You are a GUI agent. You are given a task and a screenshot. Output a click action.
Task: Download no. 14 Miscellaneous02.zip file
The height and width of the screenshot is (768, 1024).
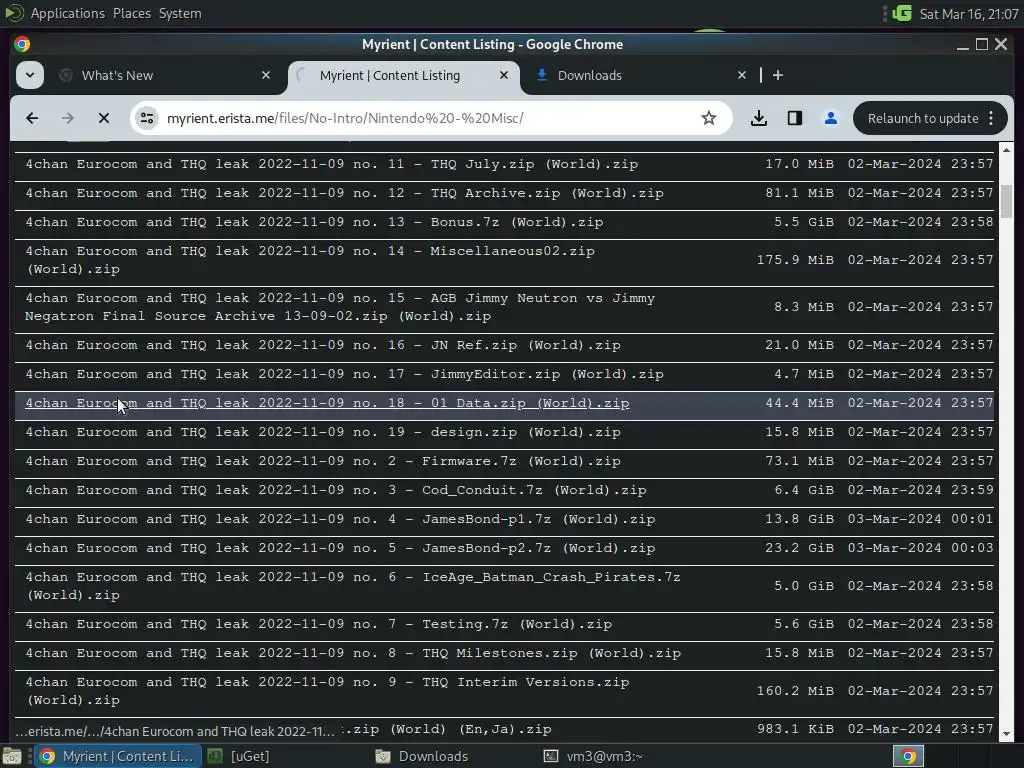[x=310, y=260]
